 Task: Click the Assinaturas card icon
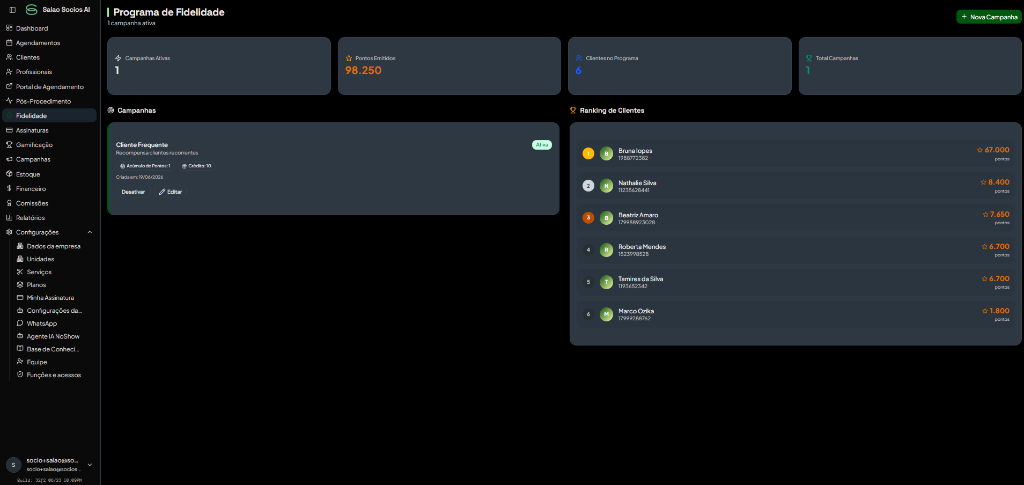pos(9,131)
